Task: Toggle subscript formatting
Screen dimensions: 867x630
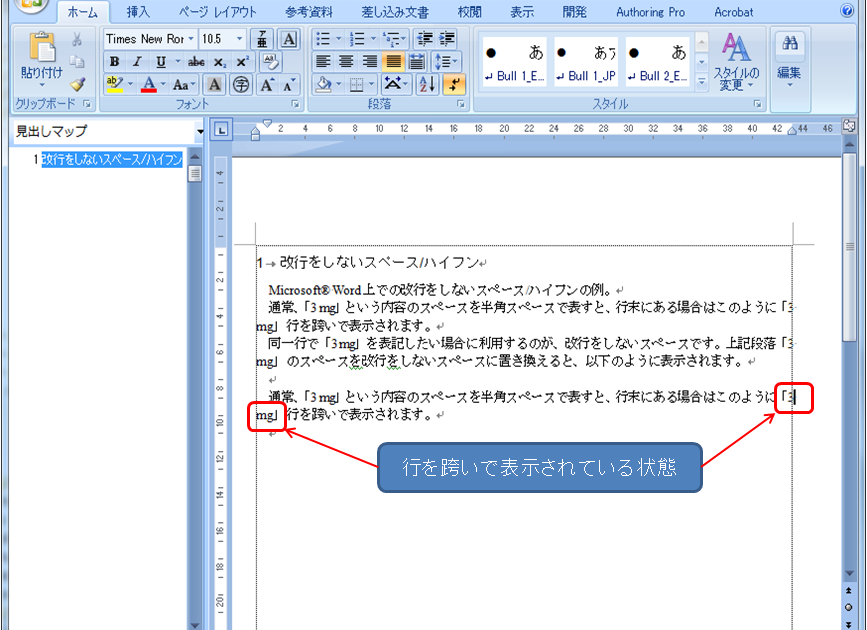Action: [x=220, y=62]
